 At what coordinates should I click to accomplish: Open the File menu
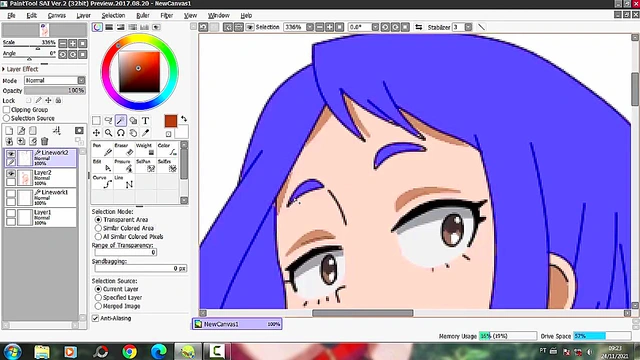[11, 15]
